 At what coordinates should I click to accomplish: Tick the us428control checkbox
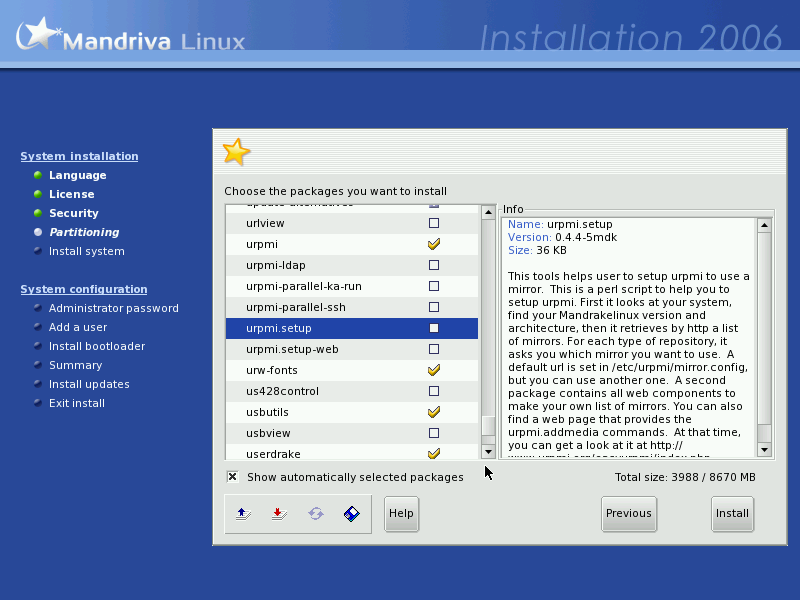click(434, 391)
